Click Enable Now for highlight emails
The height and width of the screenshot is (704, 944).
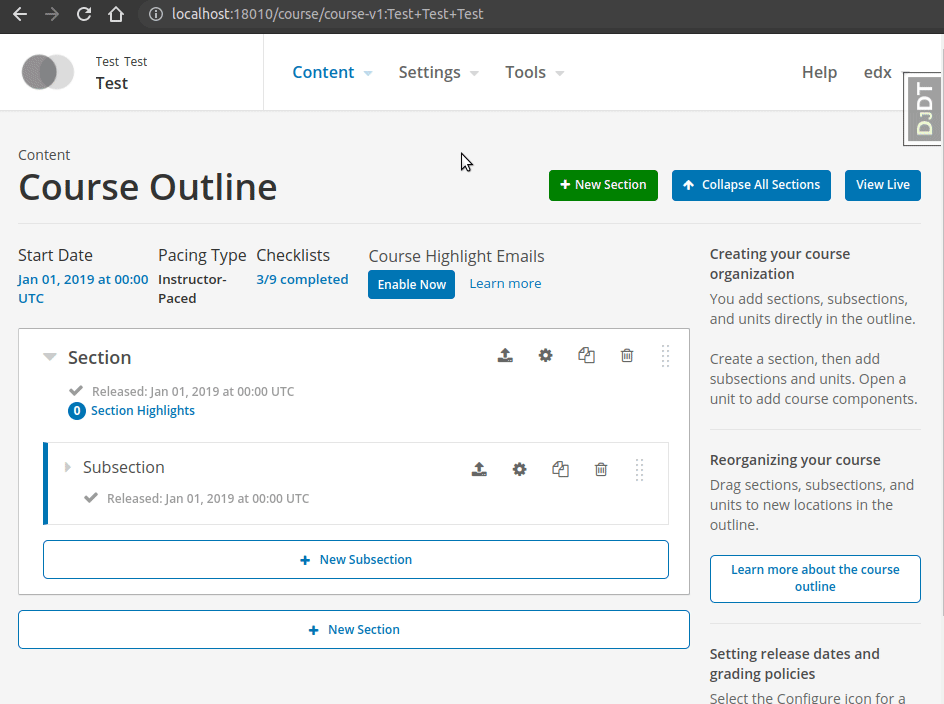412,284
